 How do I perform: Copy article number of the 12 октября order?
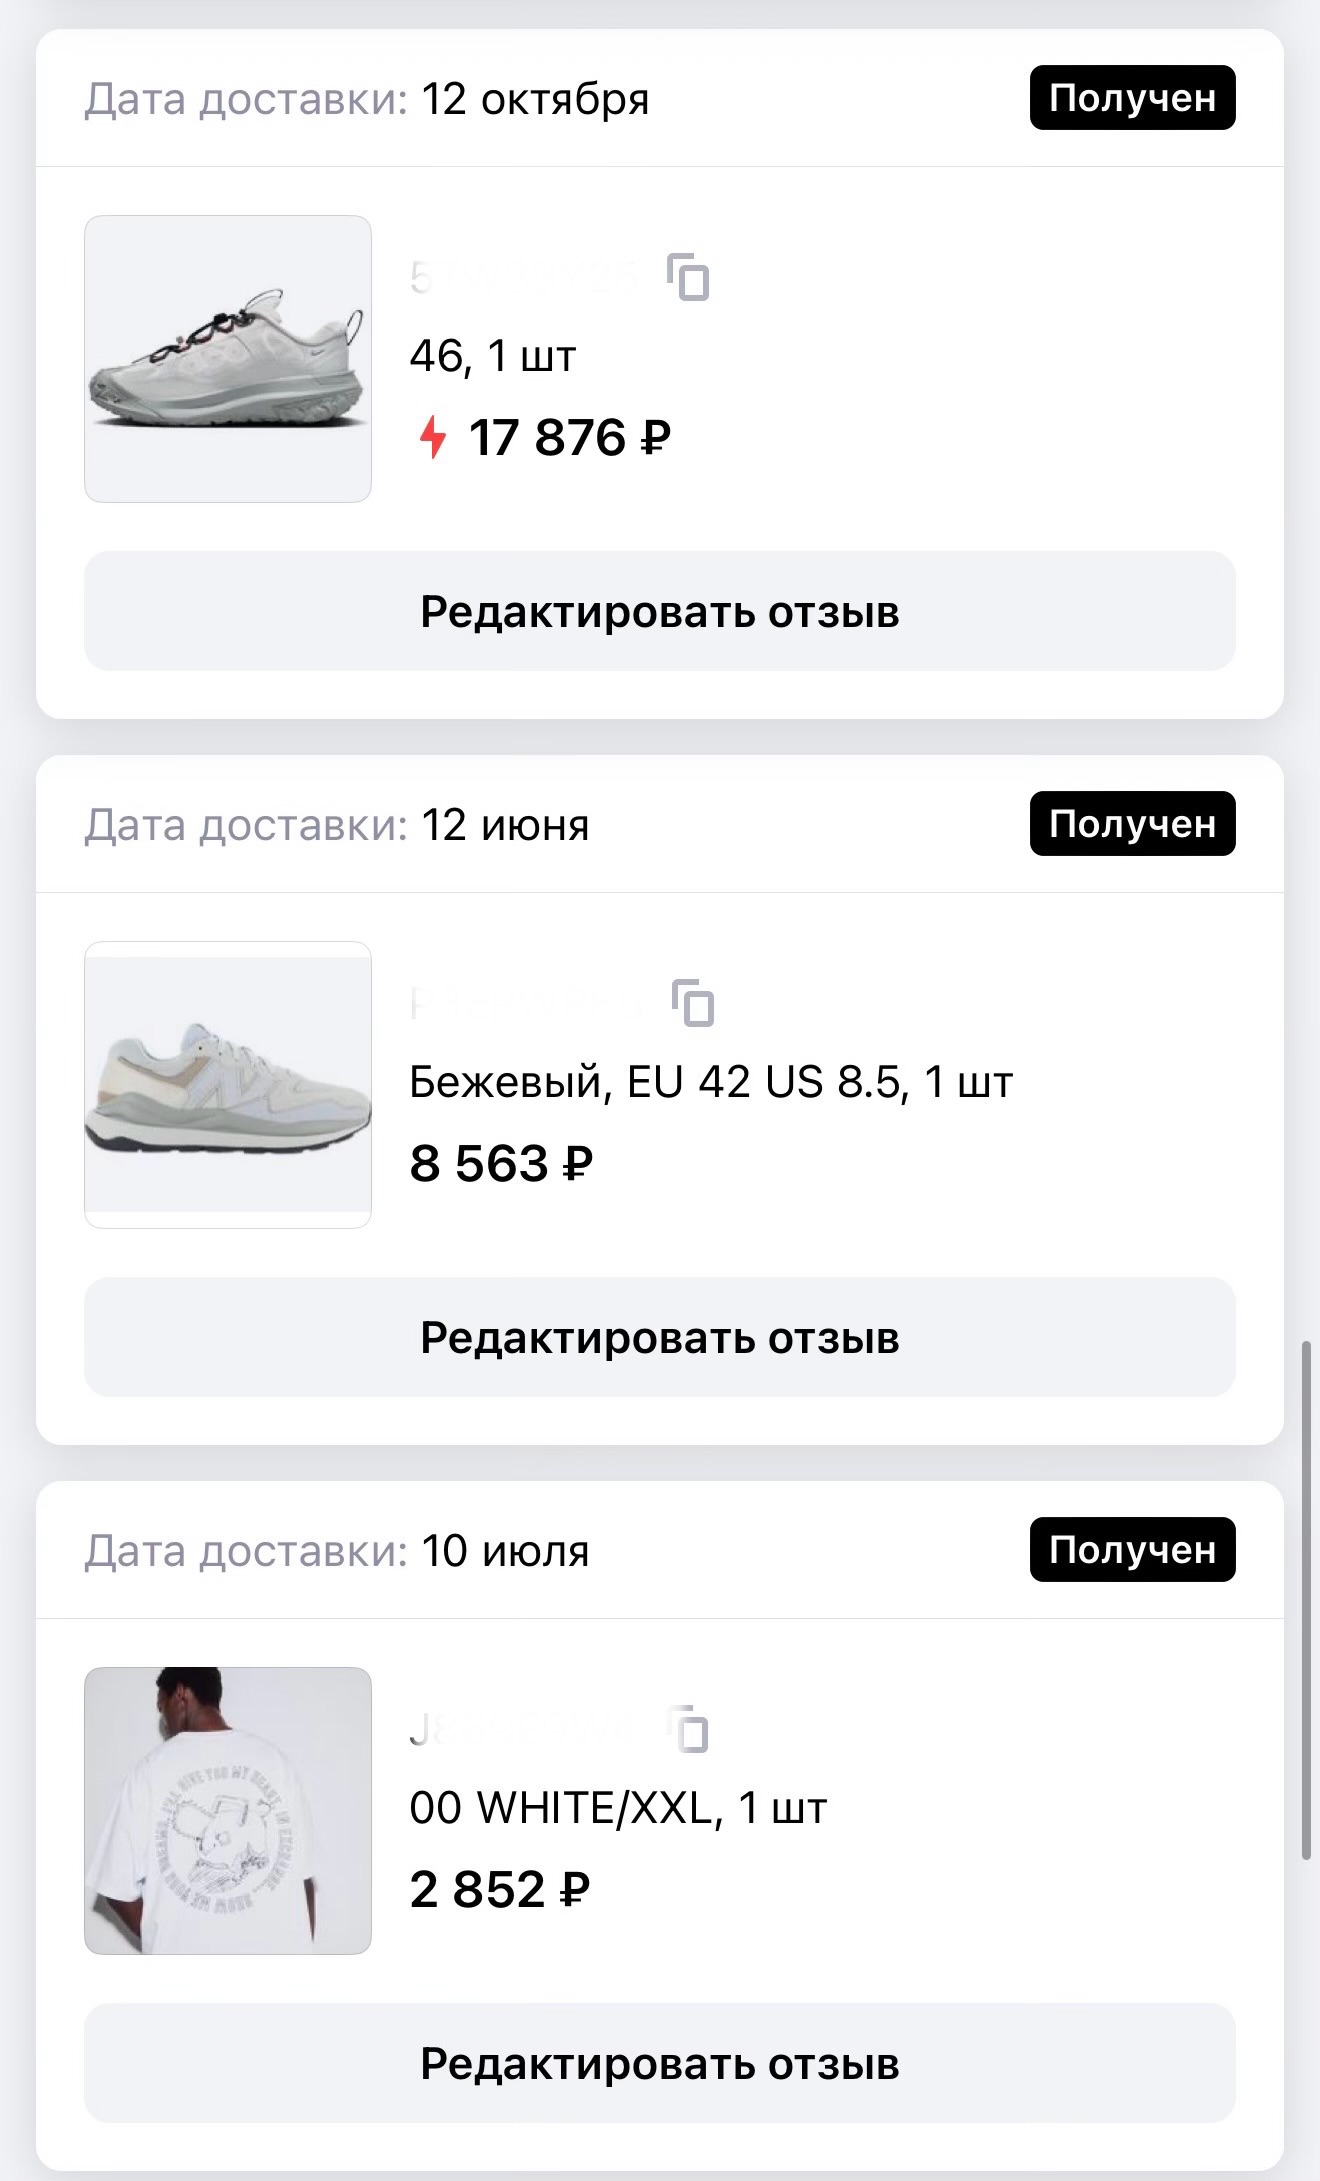689,277
